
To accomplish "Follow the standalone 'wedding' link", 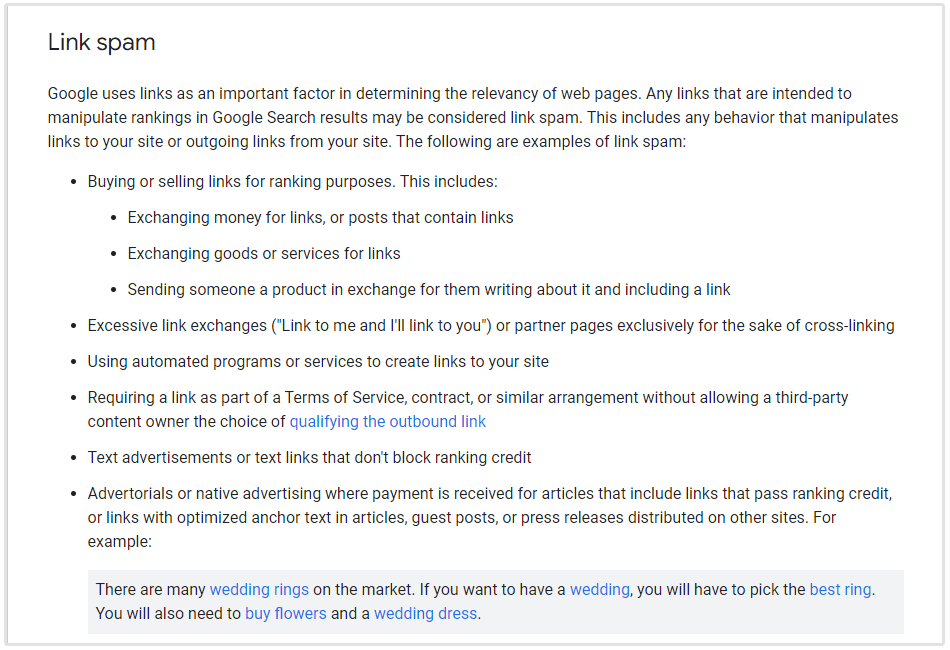I will [x=600, y=589].
